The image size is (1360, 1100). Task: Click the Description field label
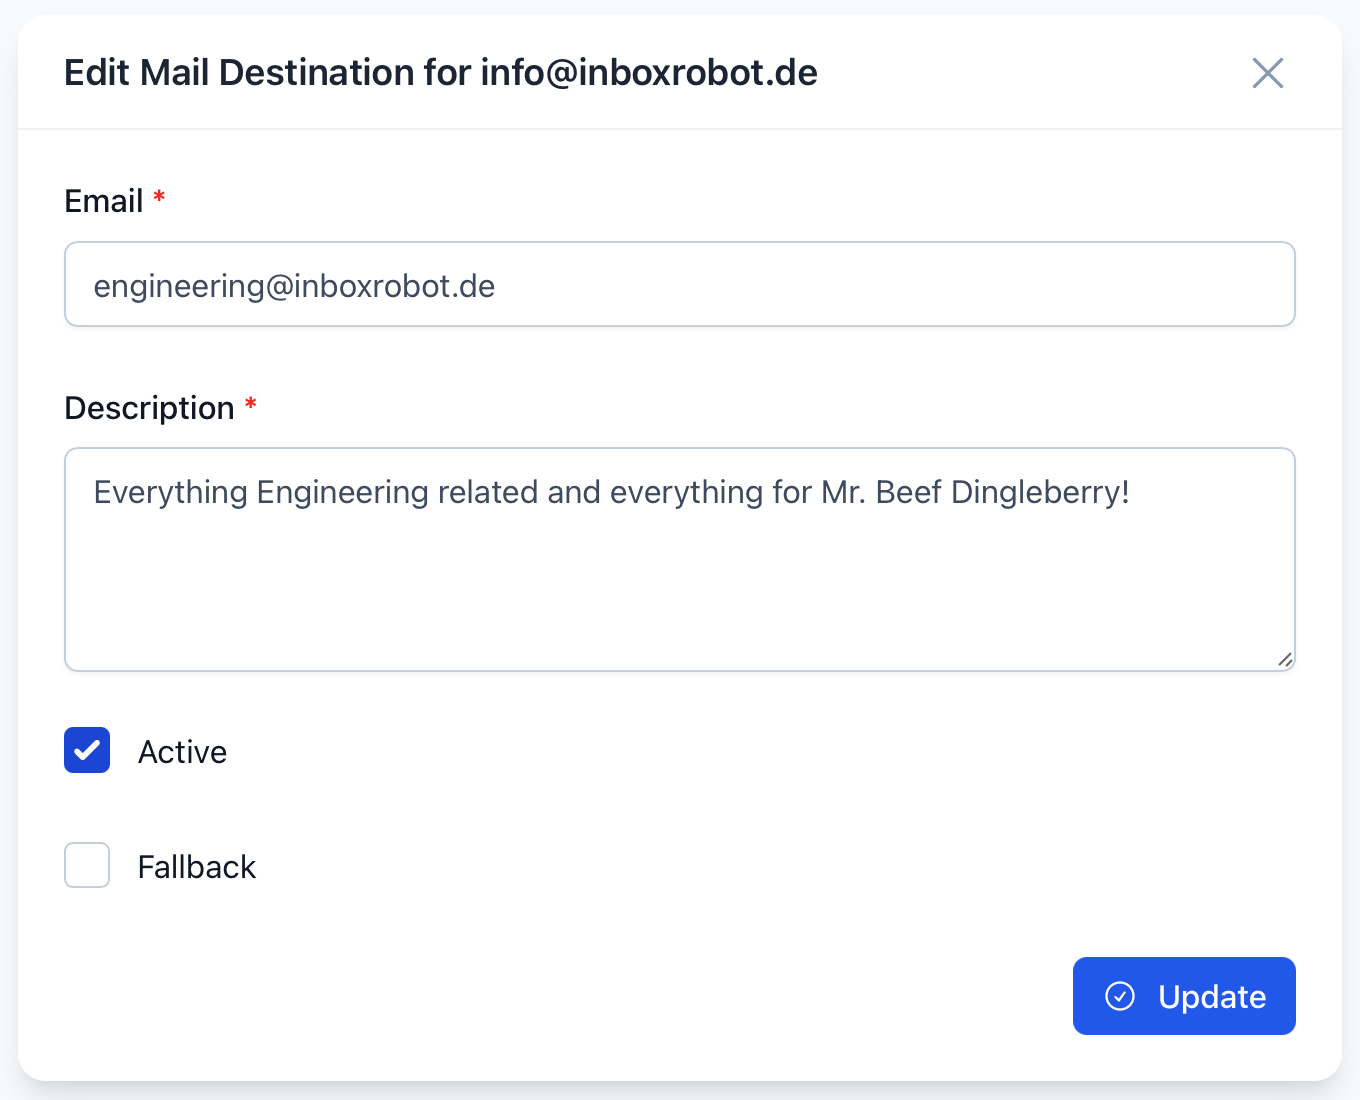149,408
